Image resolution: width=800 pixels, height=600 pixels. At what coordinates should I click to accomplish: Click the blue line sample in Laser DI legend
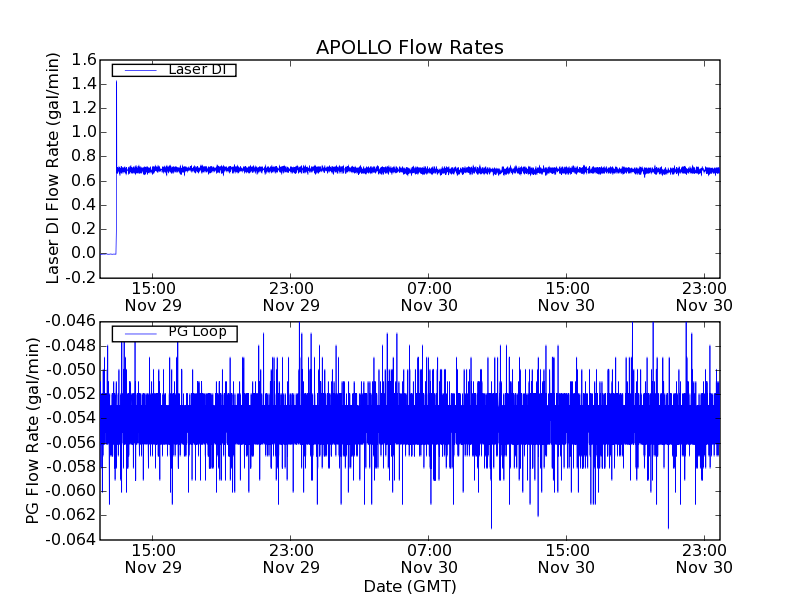pos(138,70)
